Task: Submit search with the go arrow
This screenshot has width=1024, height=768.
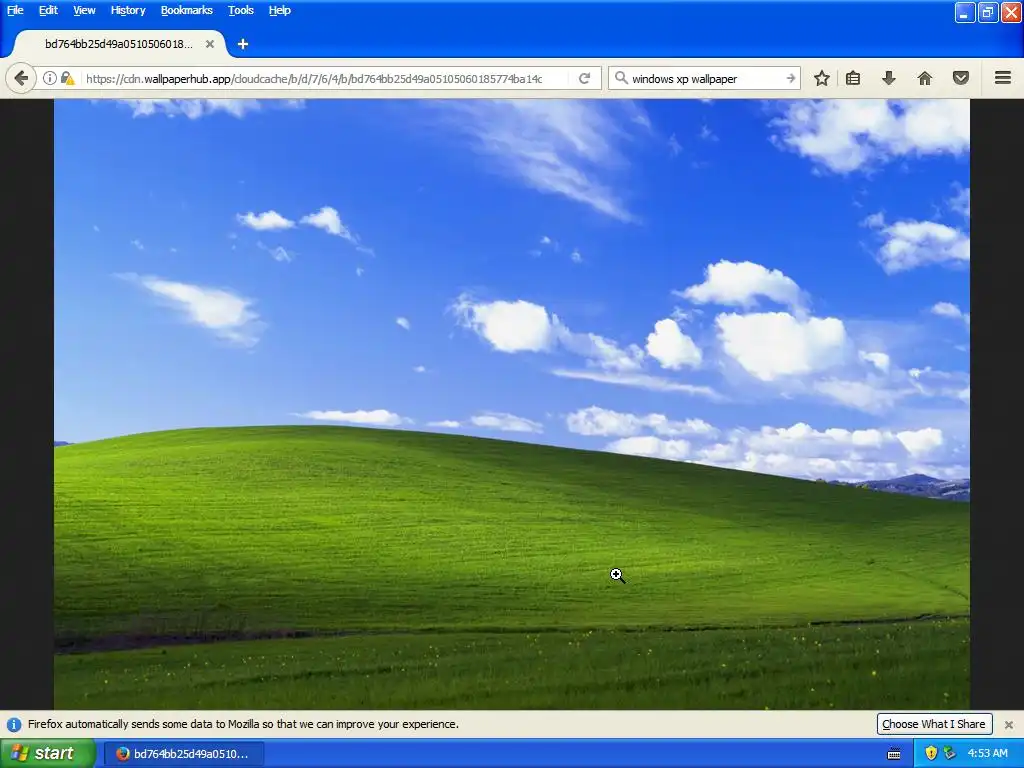Action: pyautogui.click(x=790, y=78)
